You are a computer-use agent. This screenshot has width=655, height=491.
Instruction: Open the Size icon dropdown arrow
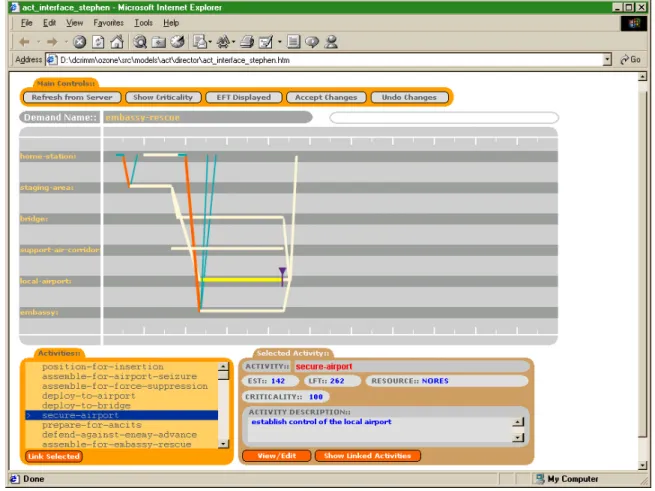click(234, 42)
